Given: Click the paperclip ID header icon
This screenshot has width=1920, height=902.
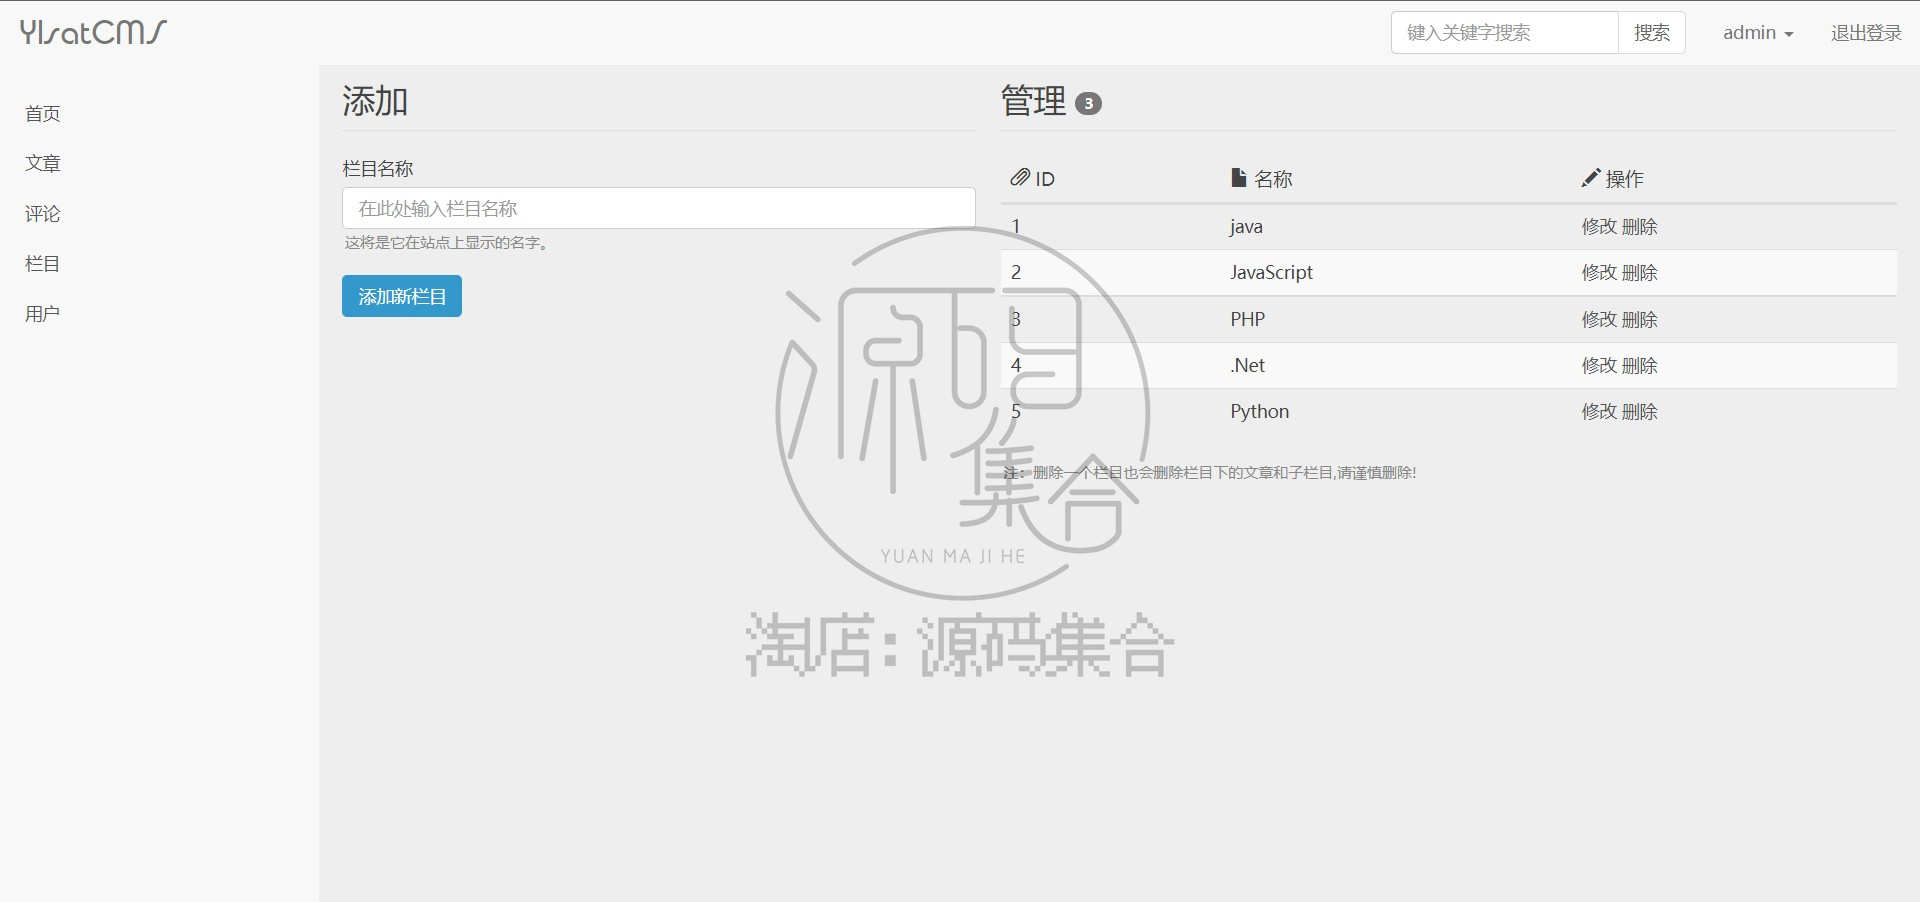Looking at the screenshot, I should (1019, 178).
